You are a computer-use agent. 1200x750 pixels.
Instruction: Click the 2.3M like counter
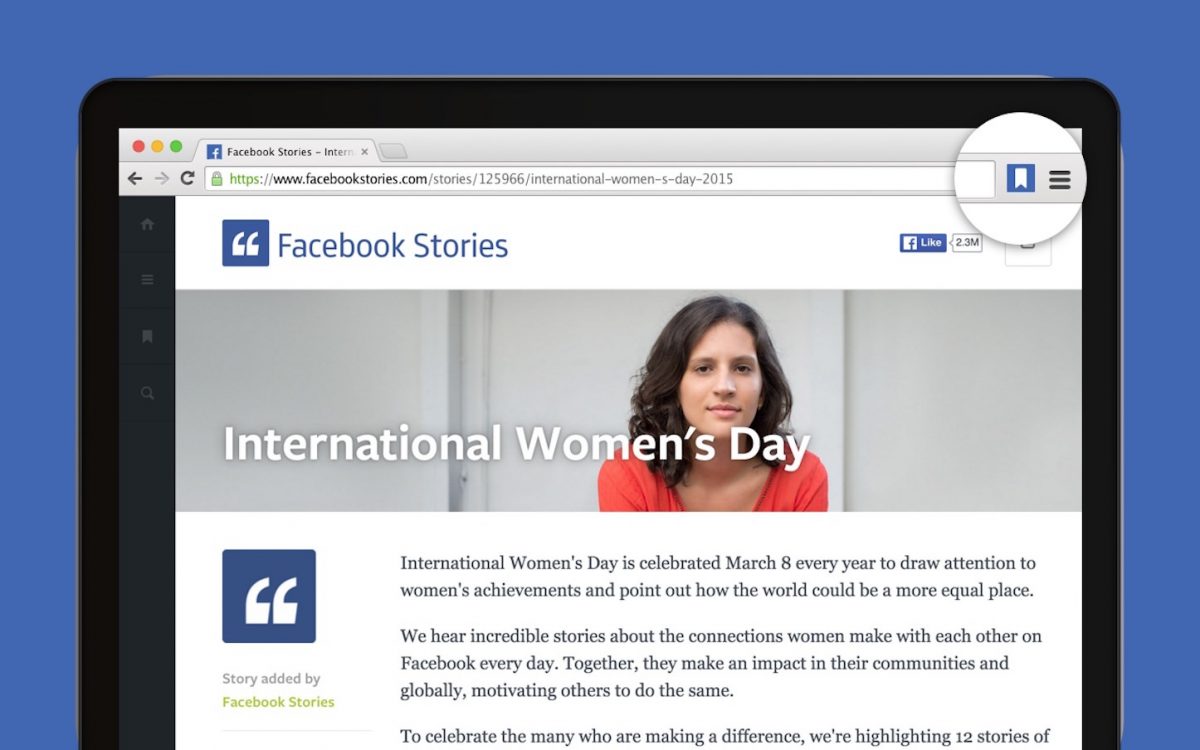pyautogui.click(x=966, y=242)
